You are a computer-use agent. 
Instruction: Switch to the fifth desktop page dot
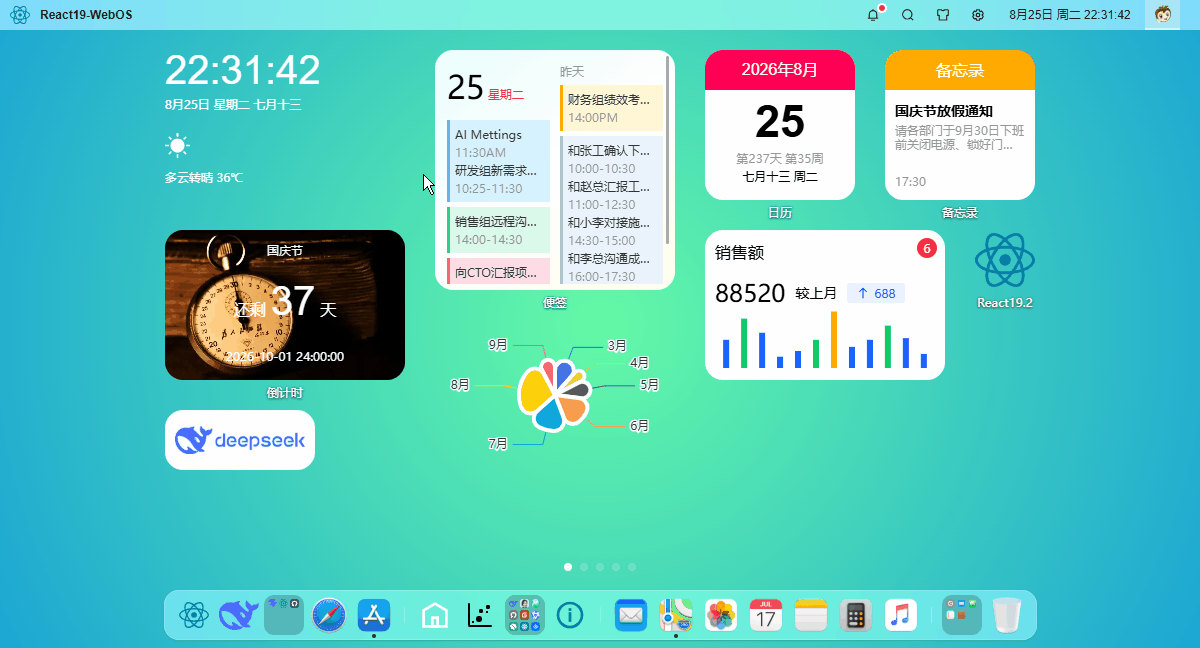pos(632,567)
